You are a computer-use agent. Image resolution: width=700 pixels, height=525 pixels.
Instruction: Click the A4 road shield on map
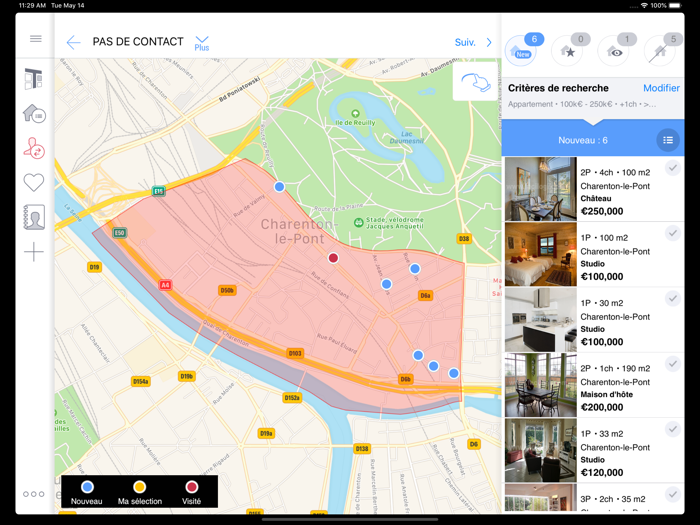165,285
